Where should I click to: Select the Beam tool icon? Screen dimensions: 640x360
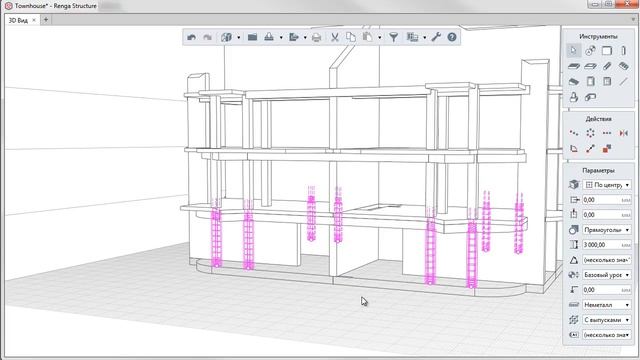point(607,66)
